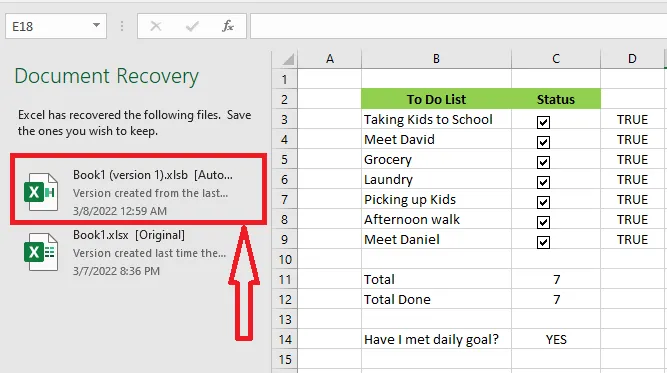Screen dimensions: 667x373
Task: Click the Document Recovery pane title
Action: (106, 77)
